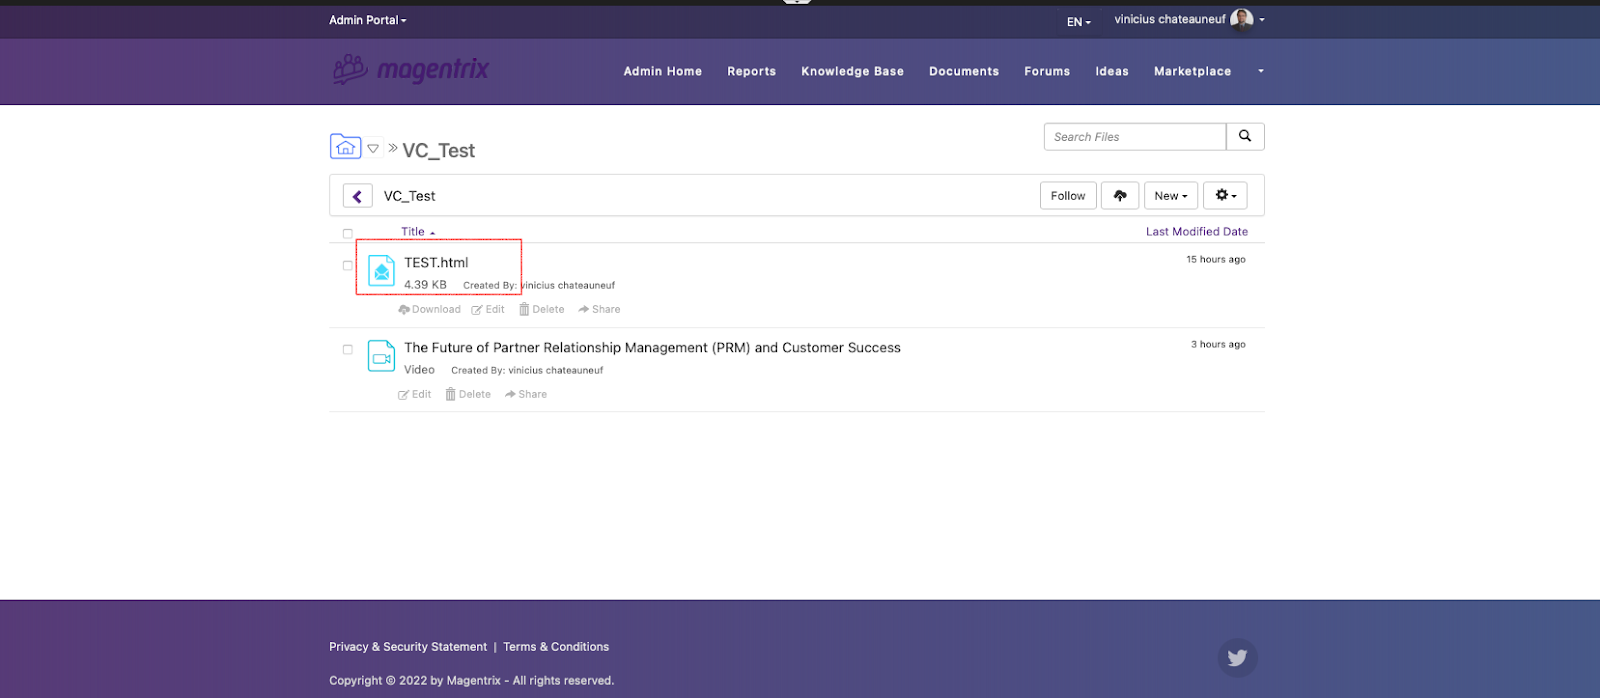Check the PRM video row checkbox
Viewport: 1600px width, 698px height.
pyautogui.click(x=348, y=350)
